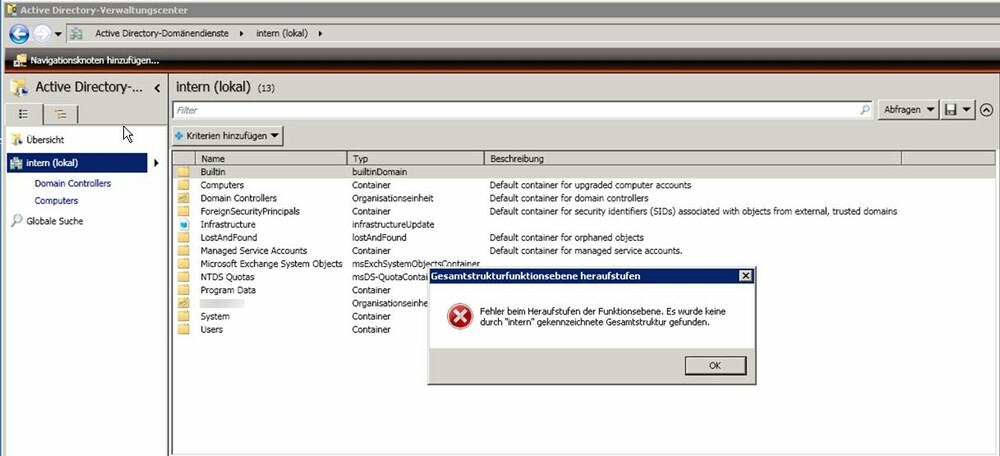Image resolution: width=1000 pixels, height=456 pixels.
Task: Select the Infrastructure row icon
Action: pyautogui.click(x=183, y=225)
